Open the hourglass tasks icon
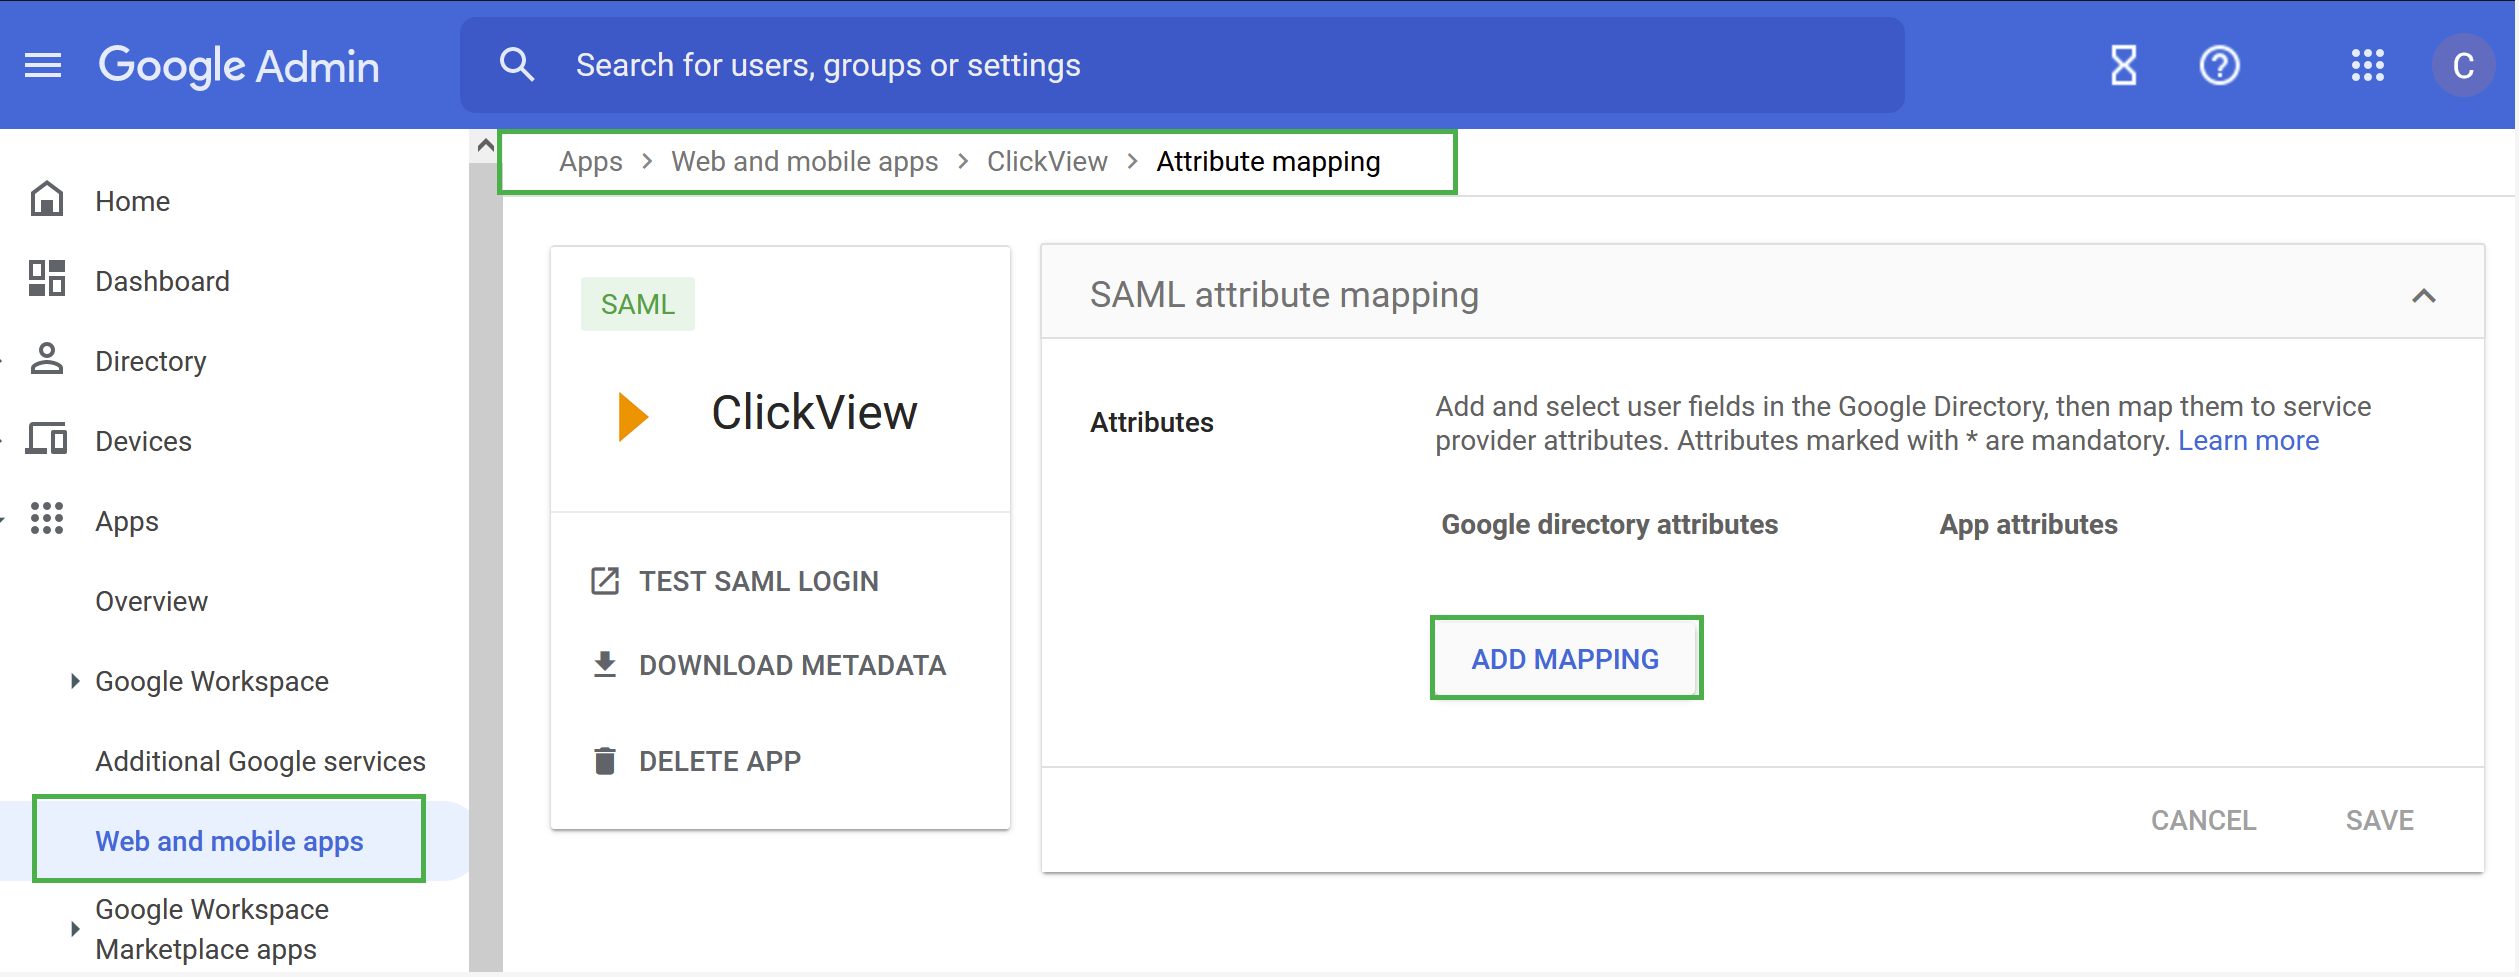Viewport: 2520px width, 980px height. point(2123,66)
